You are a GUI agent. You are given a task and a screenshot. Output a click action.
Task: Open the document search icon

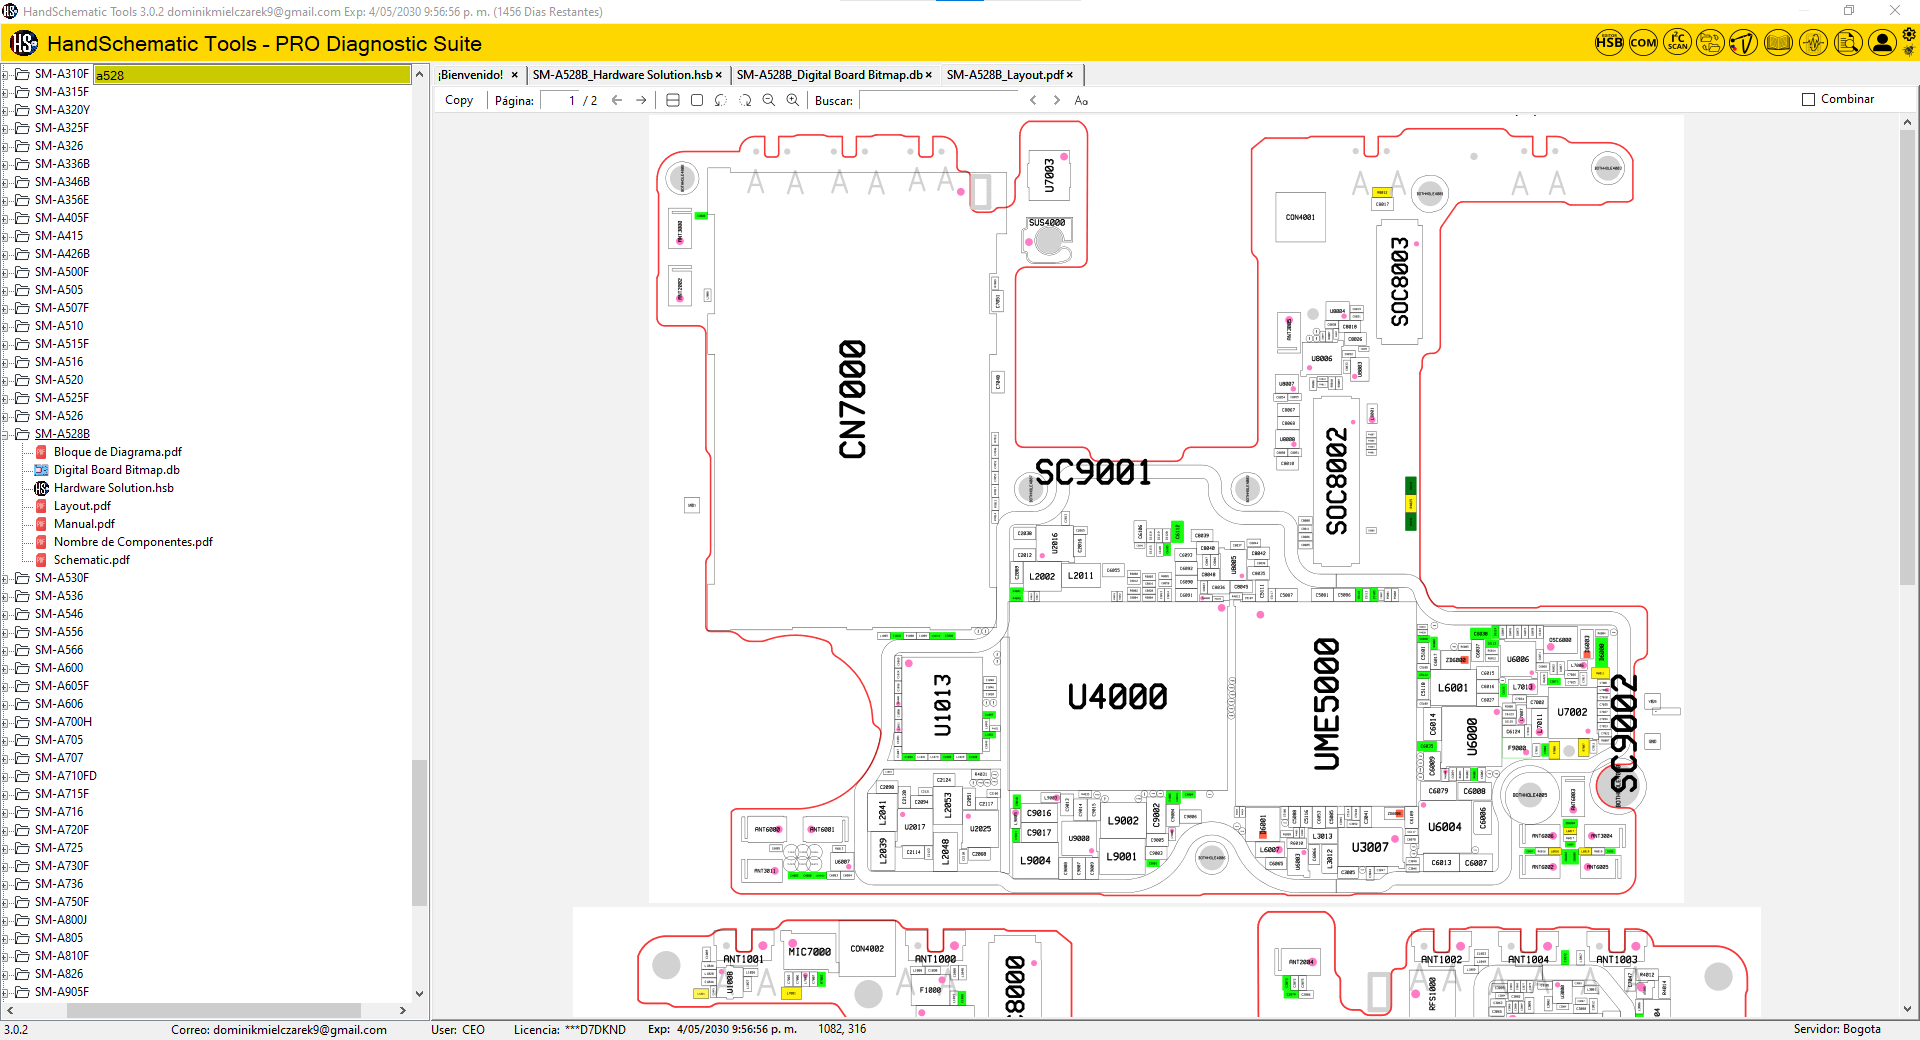1848,43
